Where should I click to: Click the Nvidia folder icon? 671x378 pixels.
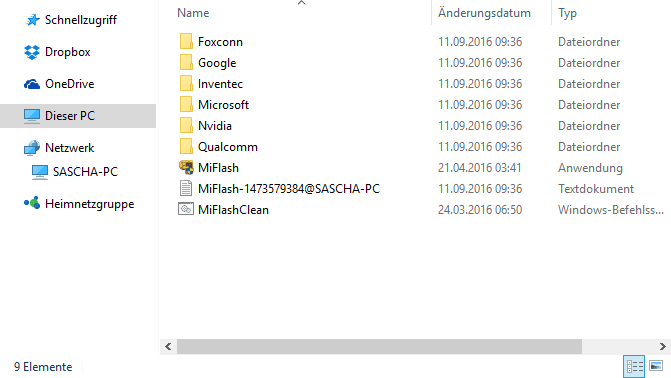[186, 125]
